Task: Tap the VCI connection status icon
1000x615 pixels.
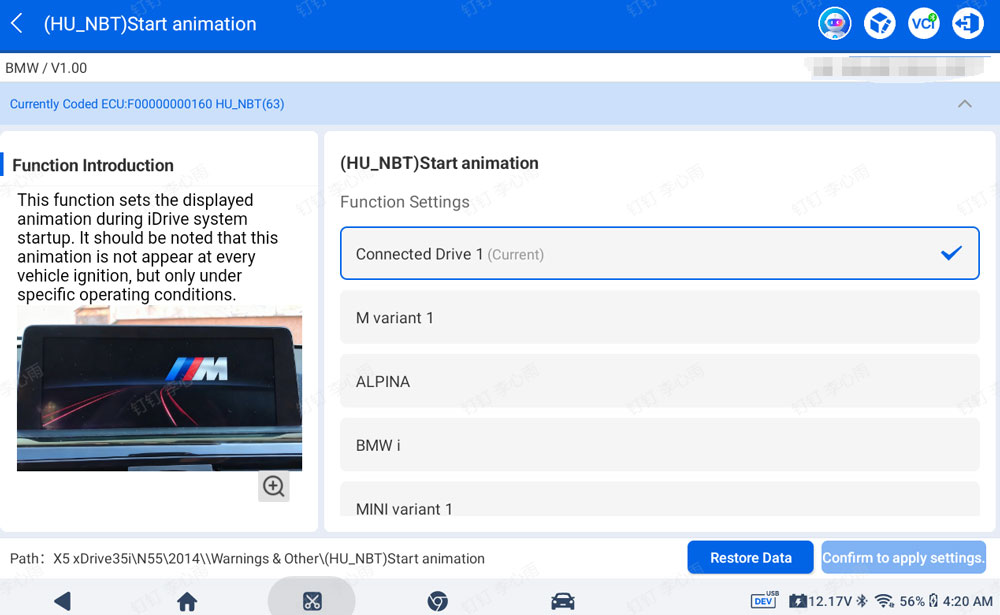Action: (923, 24)
